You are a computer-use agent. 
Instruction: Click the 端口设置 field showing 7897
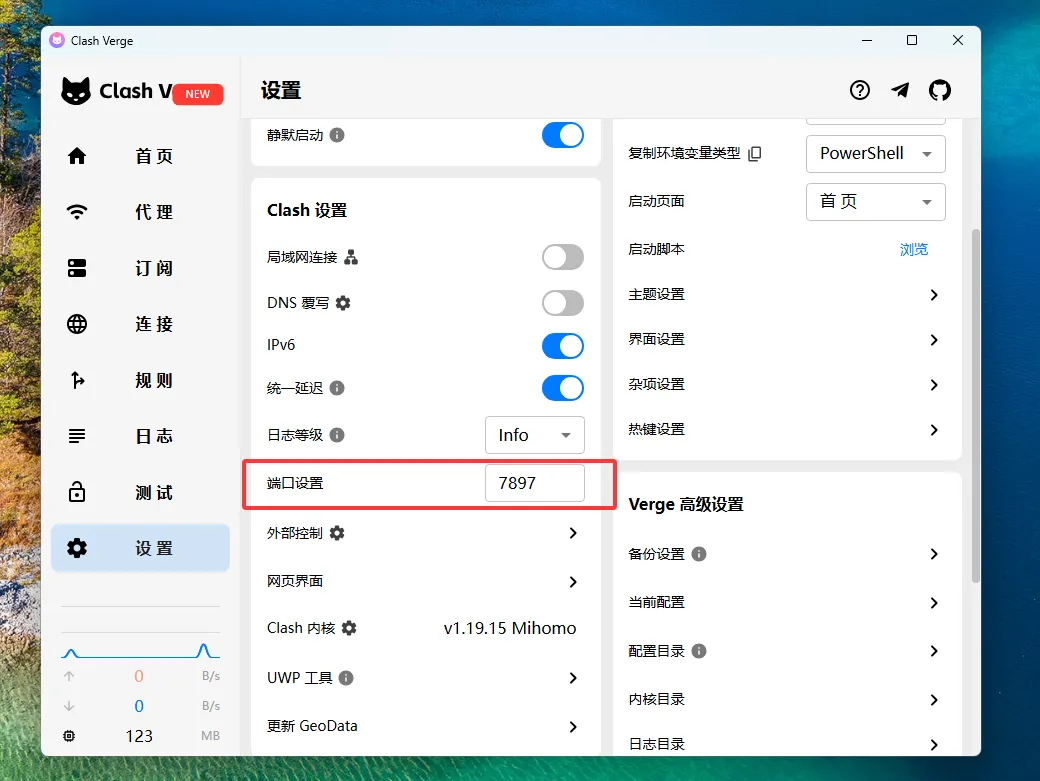pos(535,483)
